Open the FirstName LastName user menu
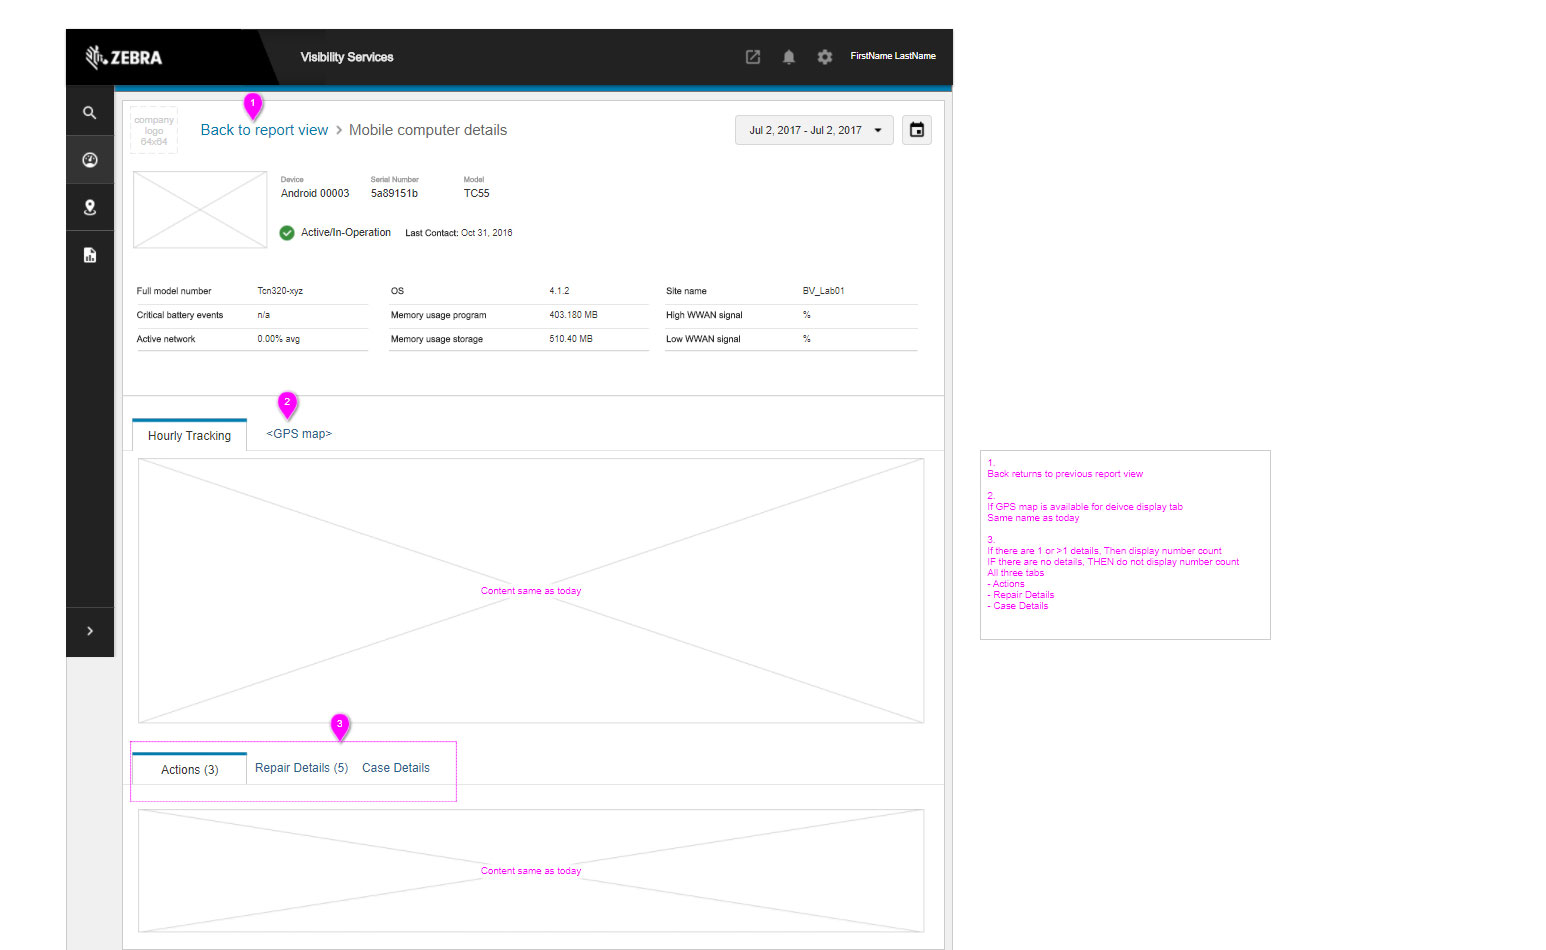Screen dimensions: 1546x950 893,56
